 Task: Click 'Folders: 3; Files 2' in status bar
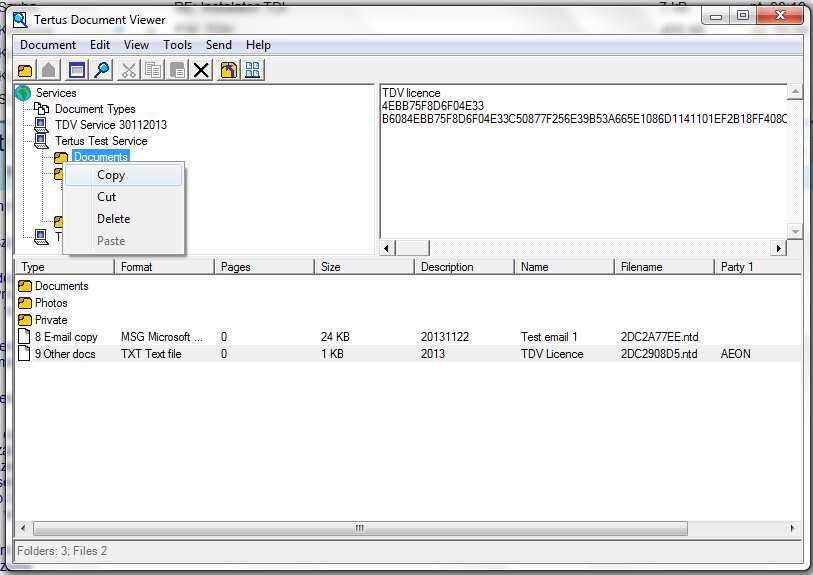coord(62,551)
